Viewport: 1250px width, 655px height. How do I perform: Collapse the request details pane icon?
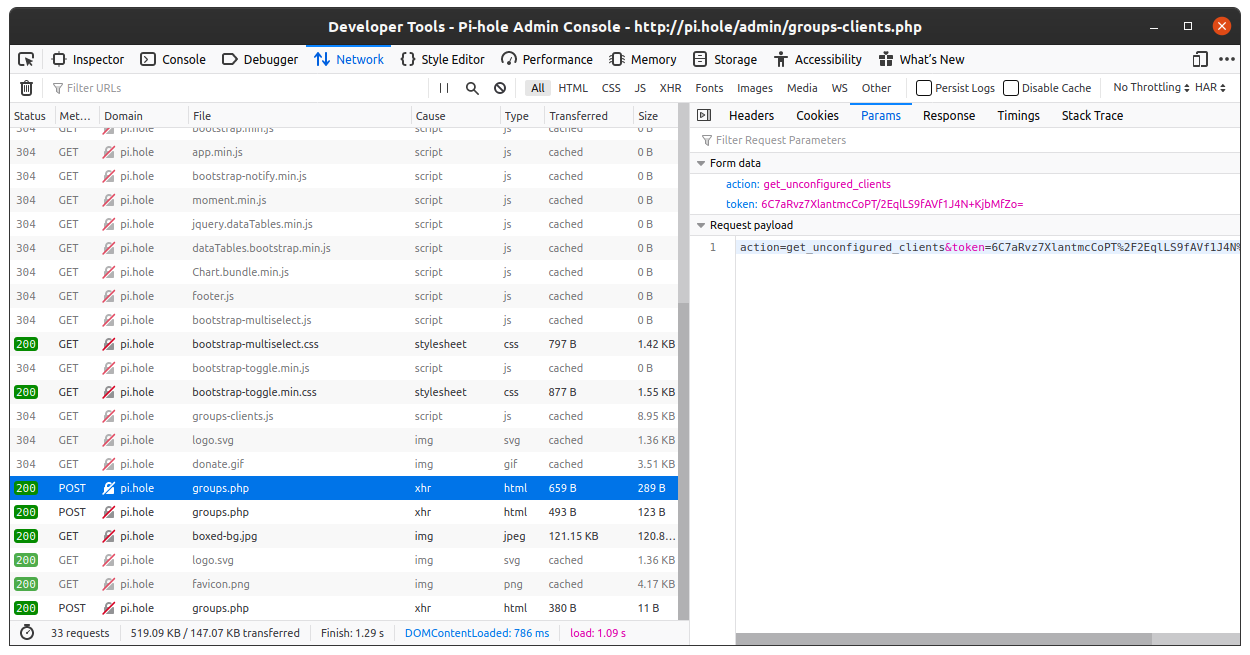[704, 116]
